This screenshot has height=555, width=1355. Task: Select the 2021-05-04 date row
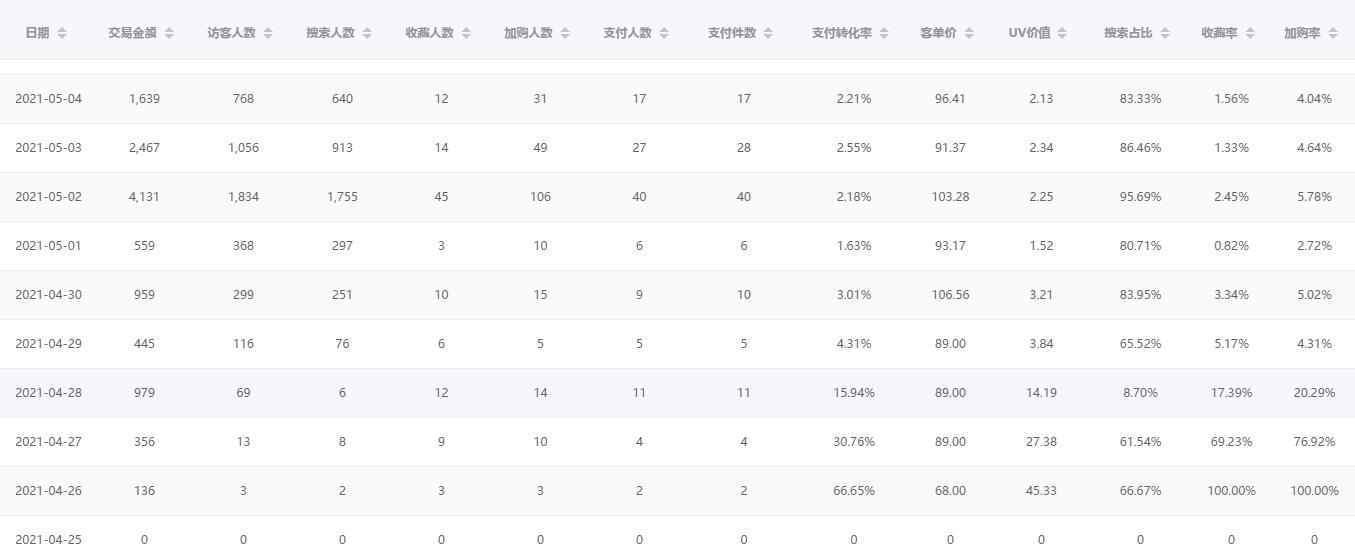[x=48, y=99]
